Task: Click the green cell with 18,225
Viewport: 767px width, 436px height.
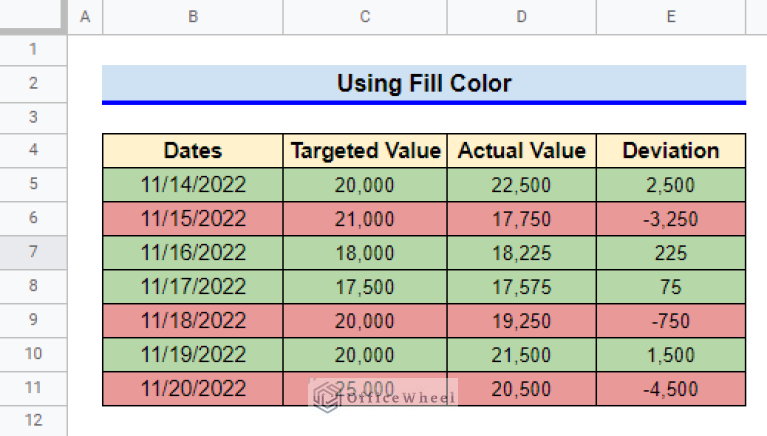Action: pos(521,253)
